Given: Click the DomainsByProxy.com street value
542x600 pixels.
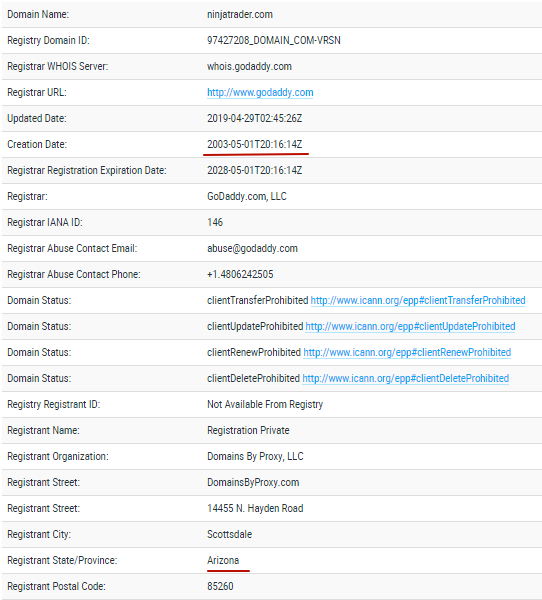Looking at the screenshot, I should [x=253, y=483].
